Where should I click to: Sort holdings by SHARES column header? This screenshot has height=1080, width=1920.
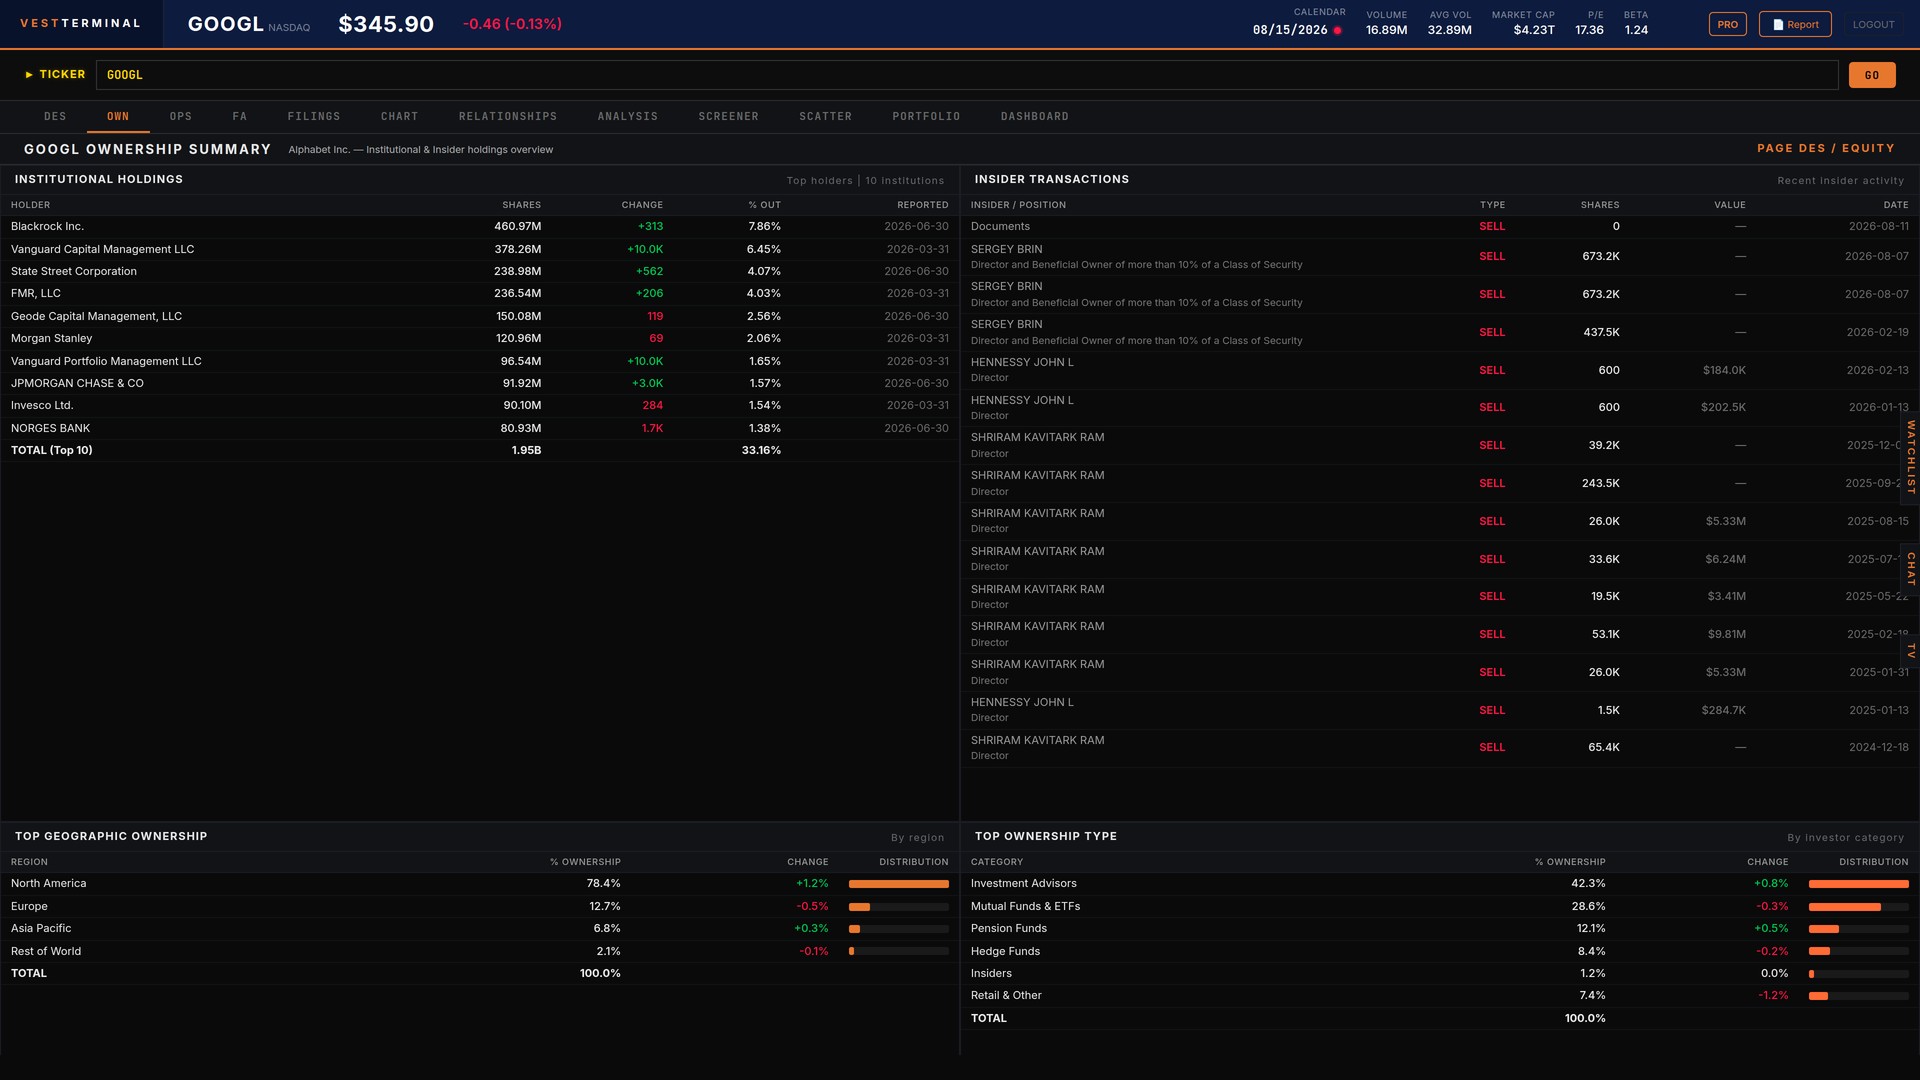[521, 205]
